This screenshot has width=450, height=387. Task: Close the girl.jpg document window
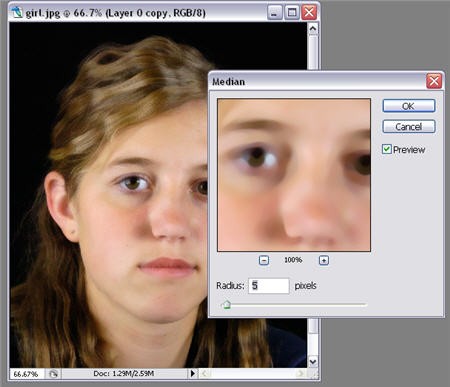pos(309,13)
